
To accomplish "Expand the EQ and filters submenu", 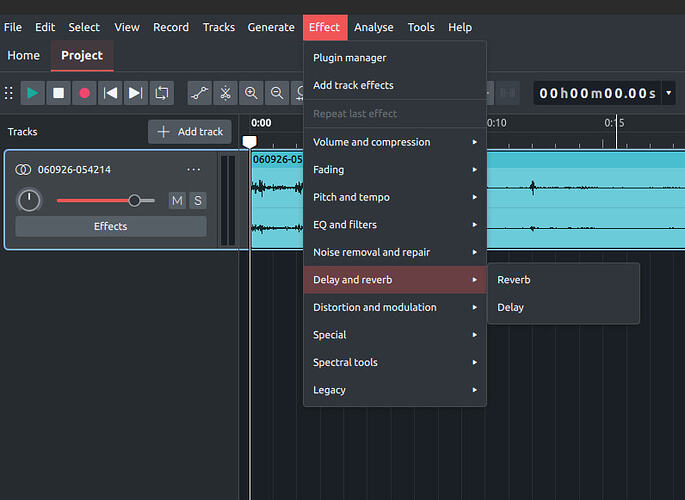I will pos(395,224).
